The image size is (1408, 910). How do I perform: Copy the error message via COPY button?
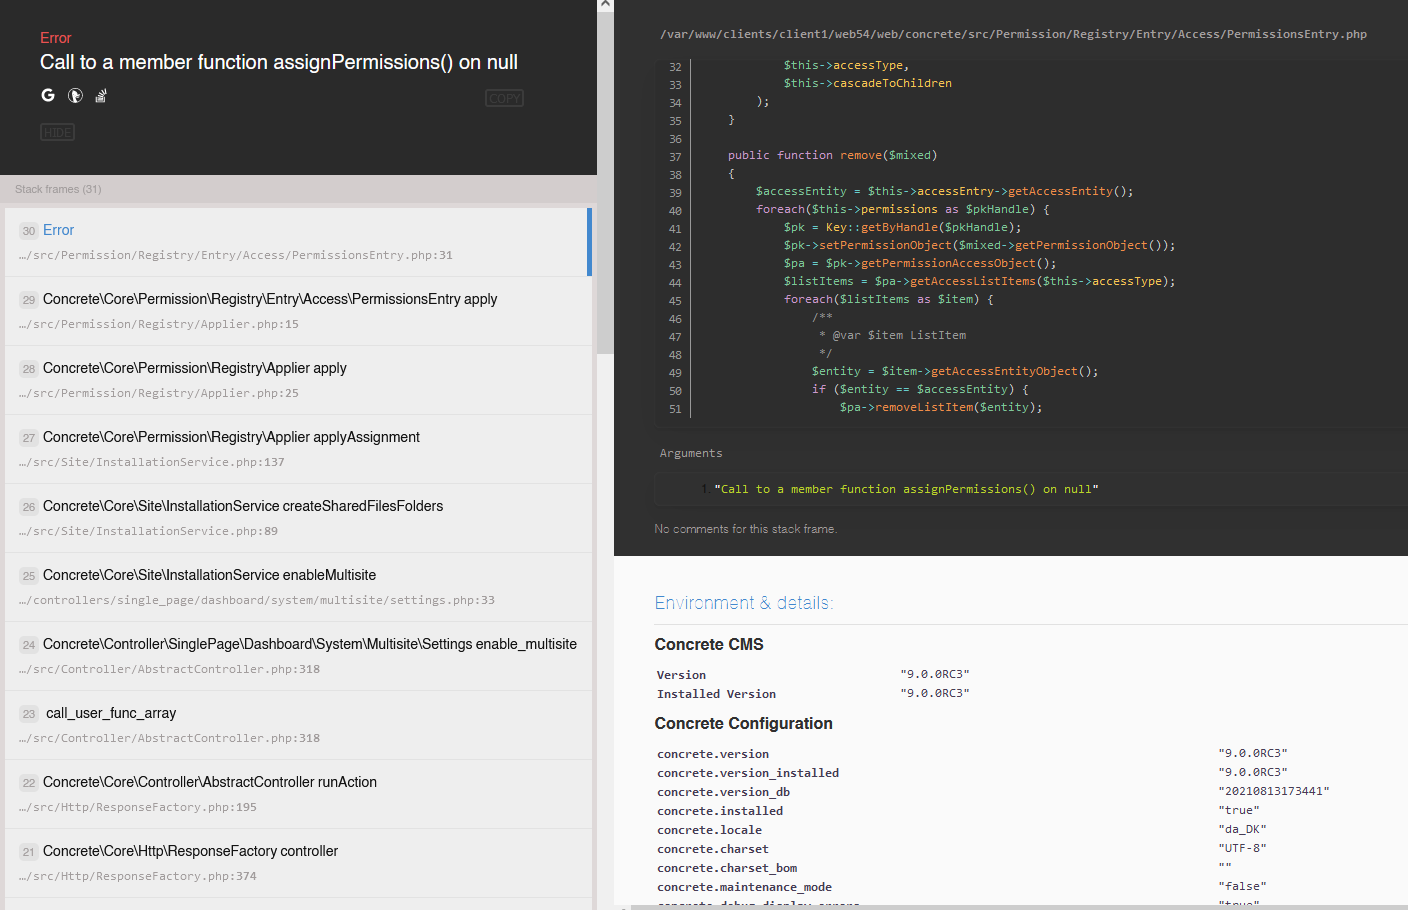504,97
